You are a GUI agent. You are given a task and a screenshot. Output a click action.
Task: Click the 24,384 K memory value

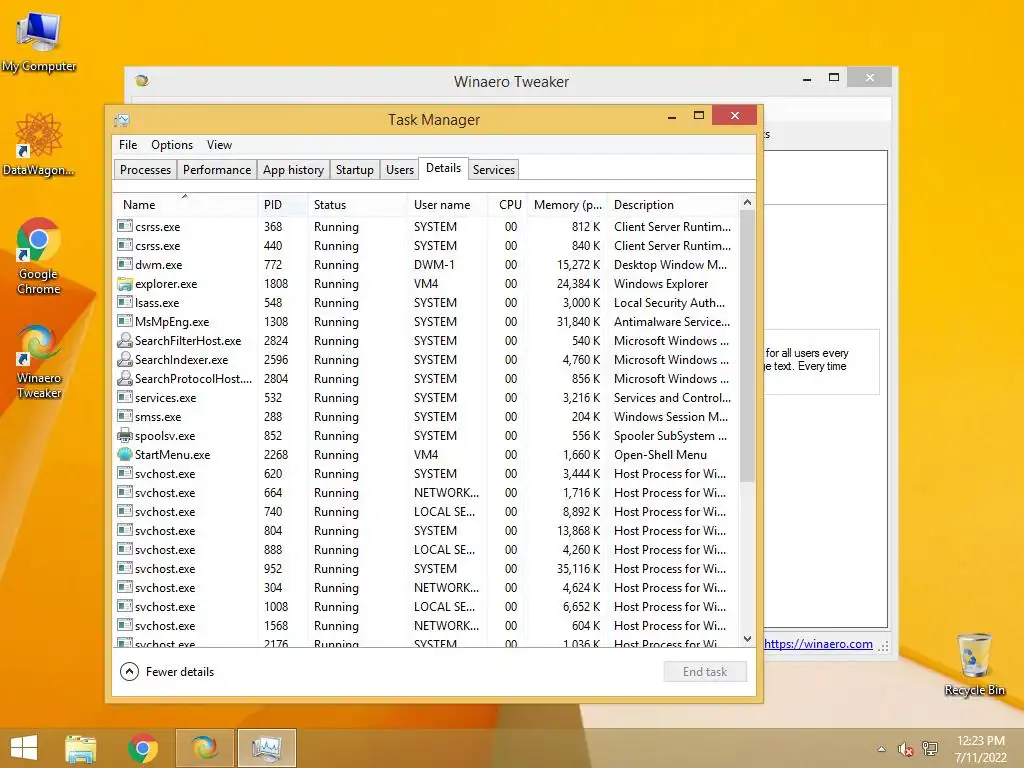click(x=578, y=283)
